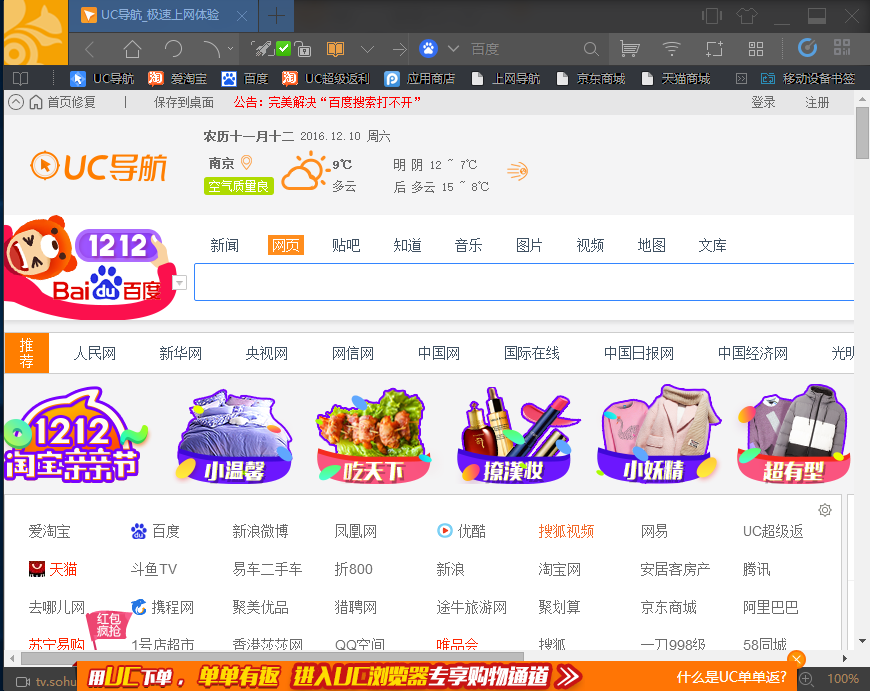This screenshot has width=870, height=691.
Task: Click the scrollbar right arrow button
Action: [x=844, y=658]
